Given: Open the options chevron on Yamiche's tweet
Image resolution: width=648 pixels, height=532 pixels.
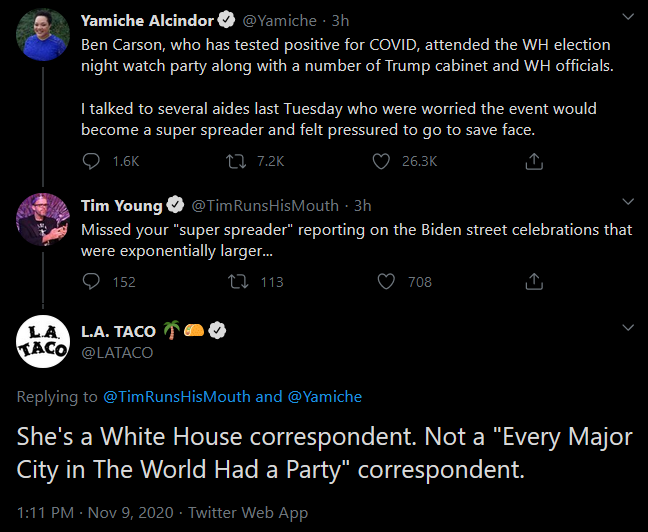Looking at the screenshot, I should (628, 17).
